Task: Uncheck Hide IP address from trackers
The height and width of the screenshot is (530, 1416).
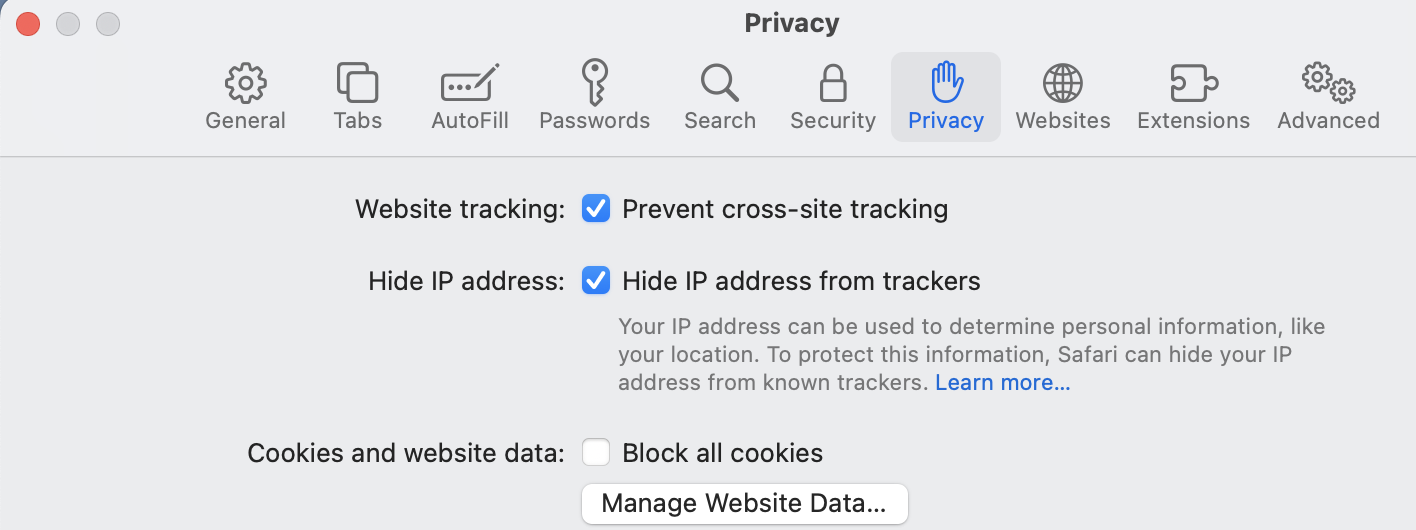Action: click(x=596, y=281)
